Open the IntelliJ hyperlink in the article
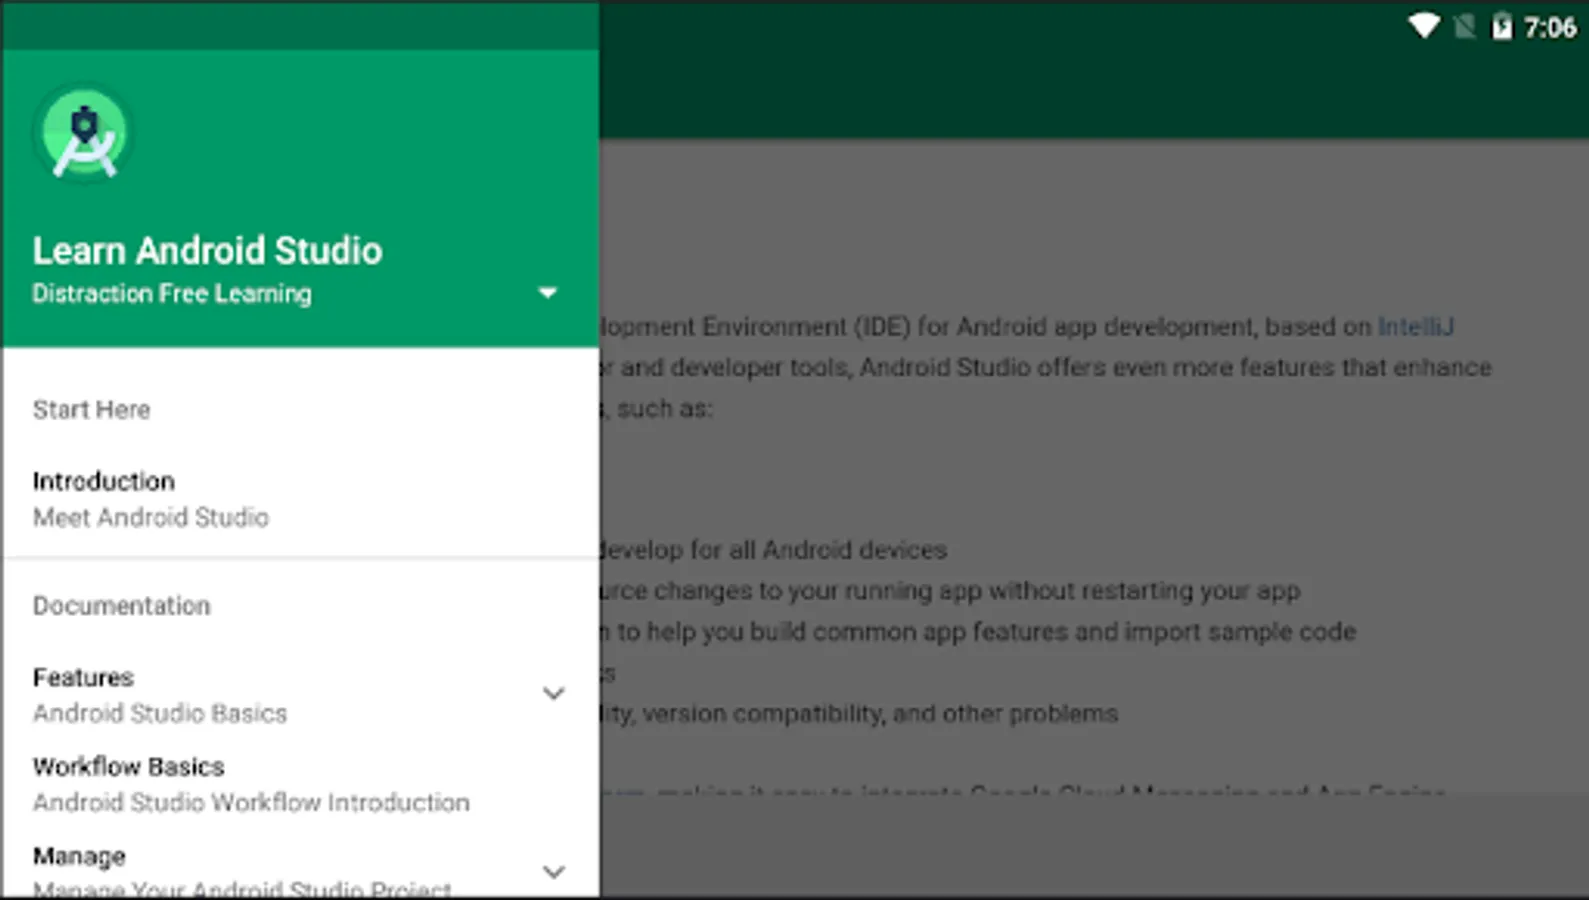This screenshot has height=900, width=1589. click(x=1415, y=327)
